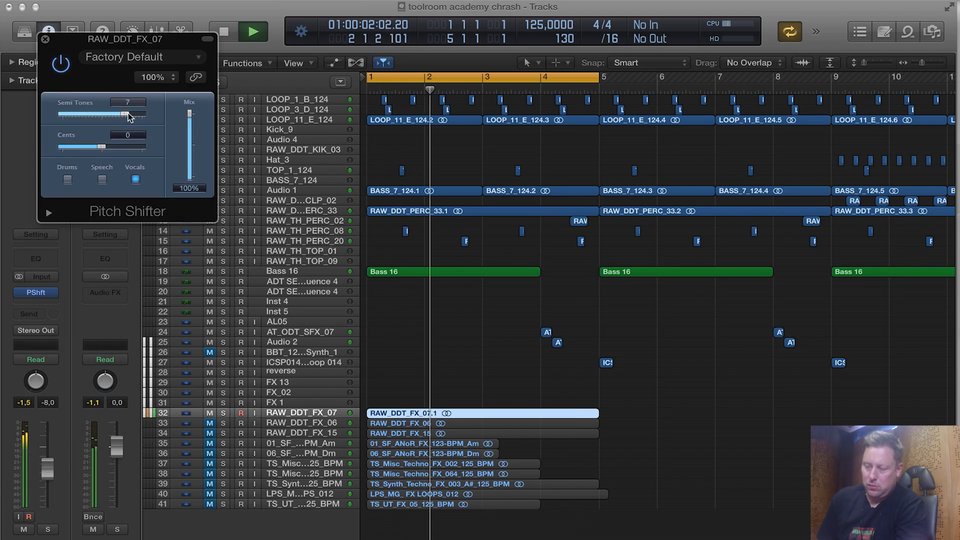Expand the Region inspector triangle
Screen dimensions: 960x540
point(12,62)
